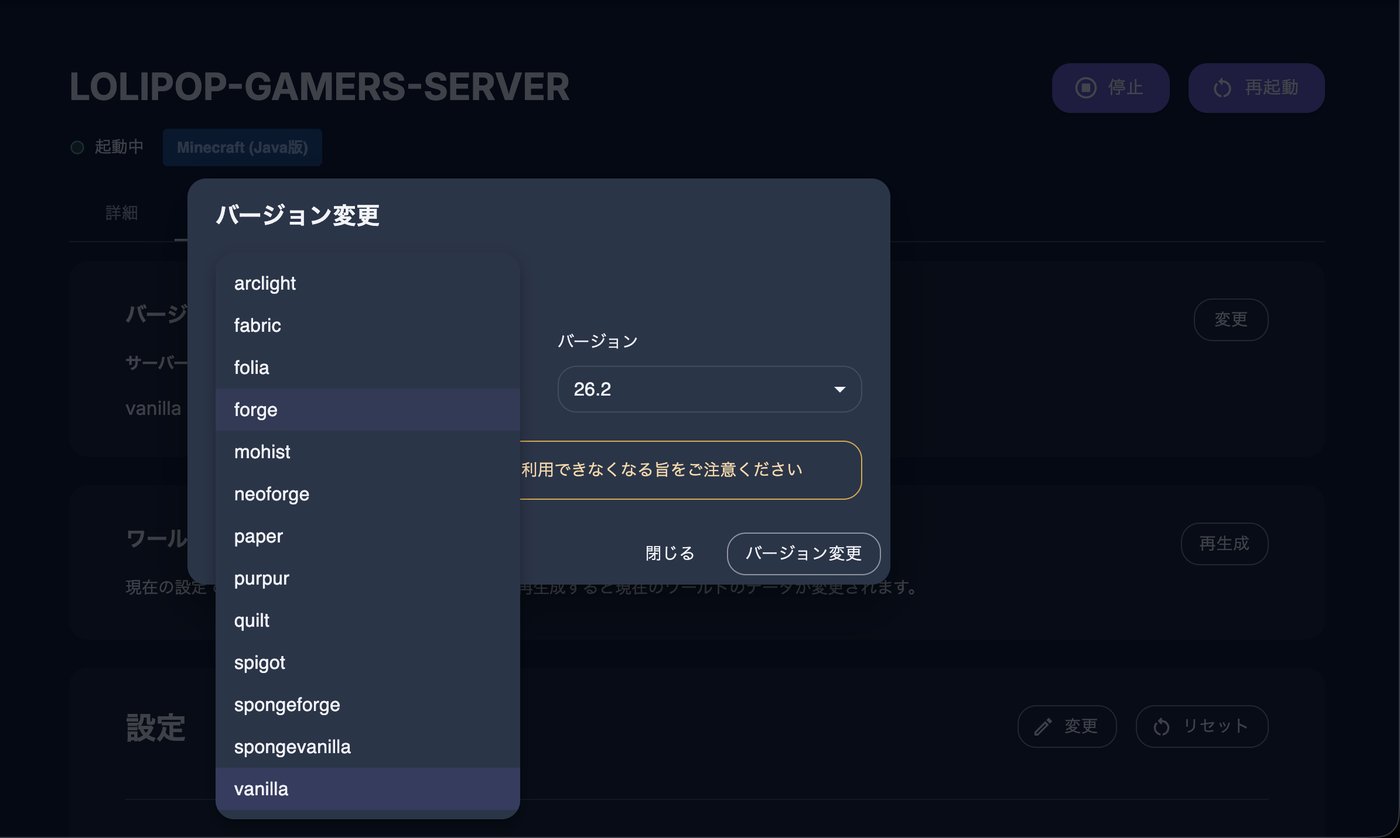Select the forge server type
This screenshot has height=838, width=1400.
(367, 409)
